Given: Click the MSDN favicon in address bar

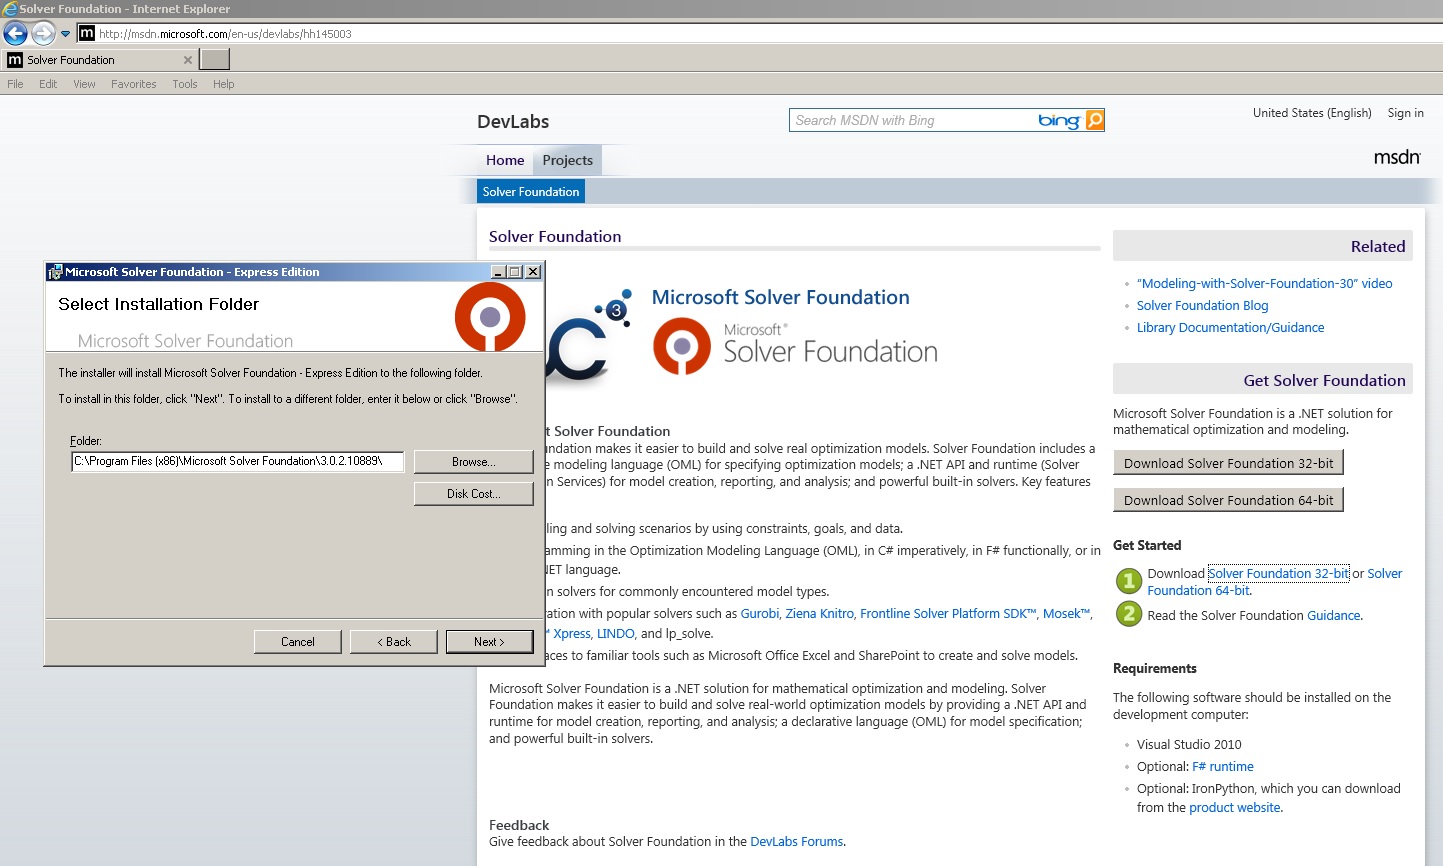Looking at the screenshot, I should (87, 33).
